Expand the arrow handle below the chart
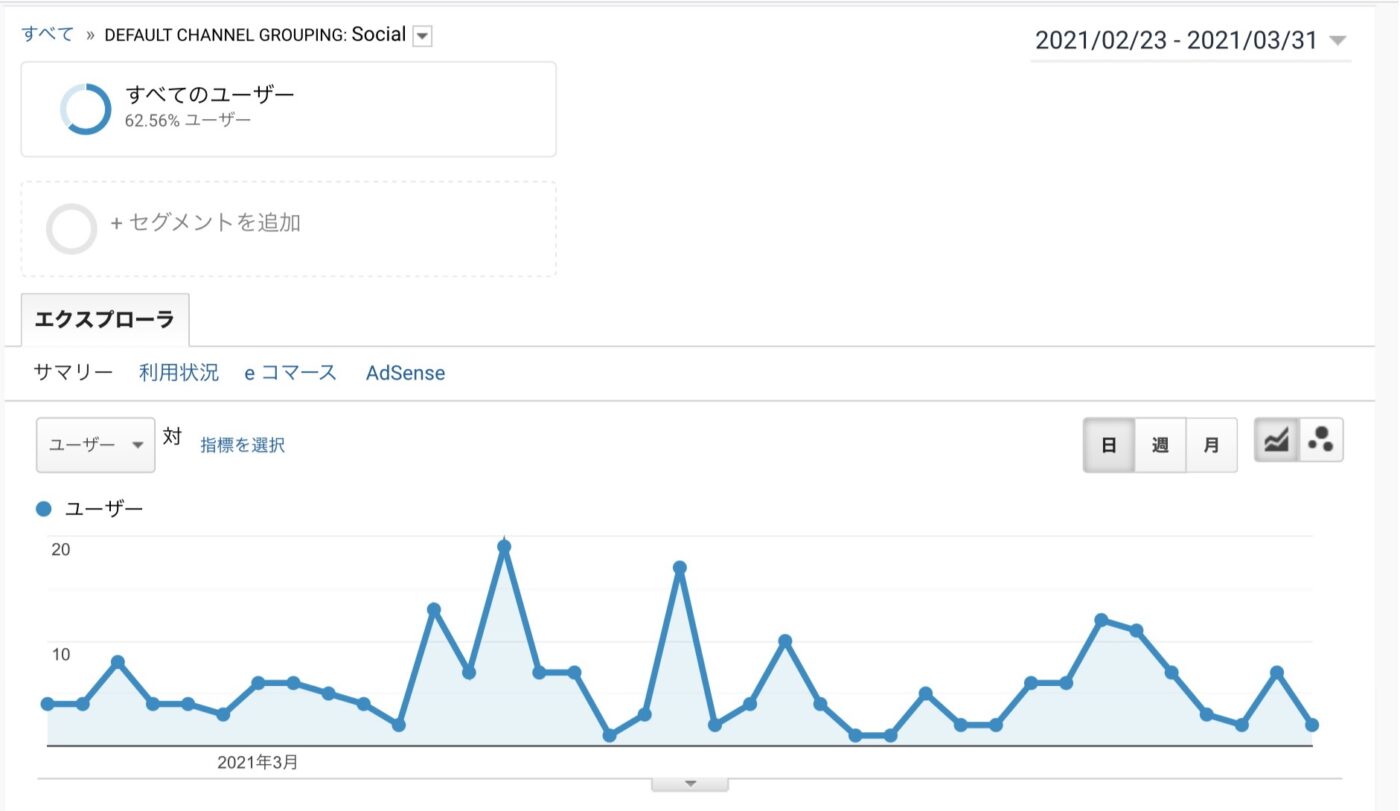 point(690,784)
